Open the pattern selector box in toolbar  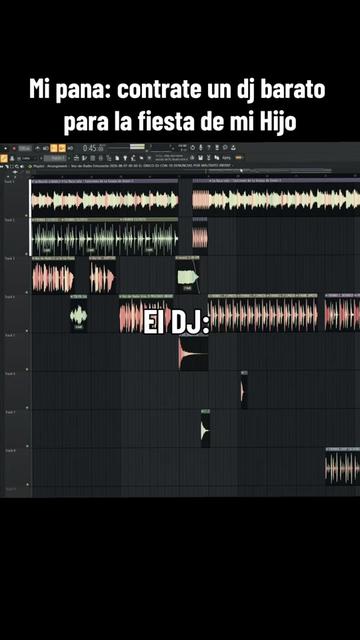click(x=55, y=158)
